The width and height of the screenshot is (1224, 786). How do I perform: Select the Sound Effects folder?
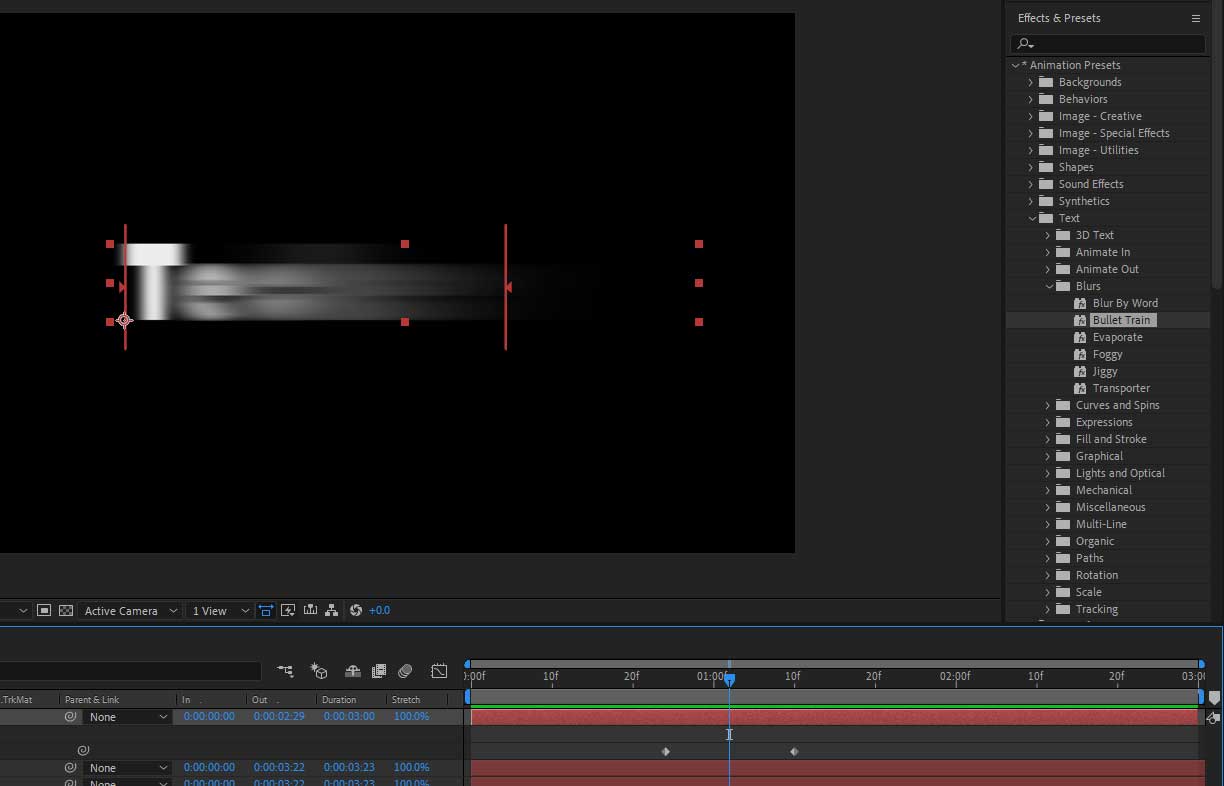point(1091,184)
